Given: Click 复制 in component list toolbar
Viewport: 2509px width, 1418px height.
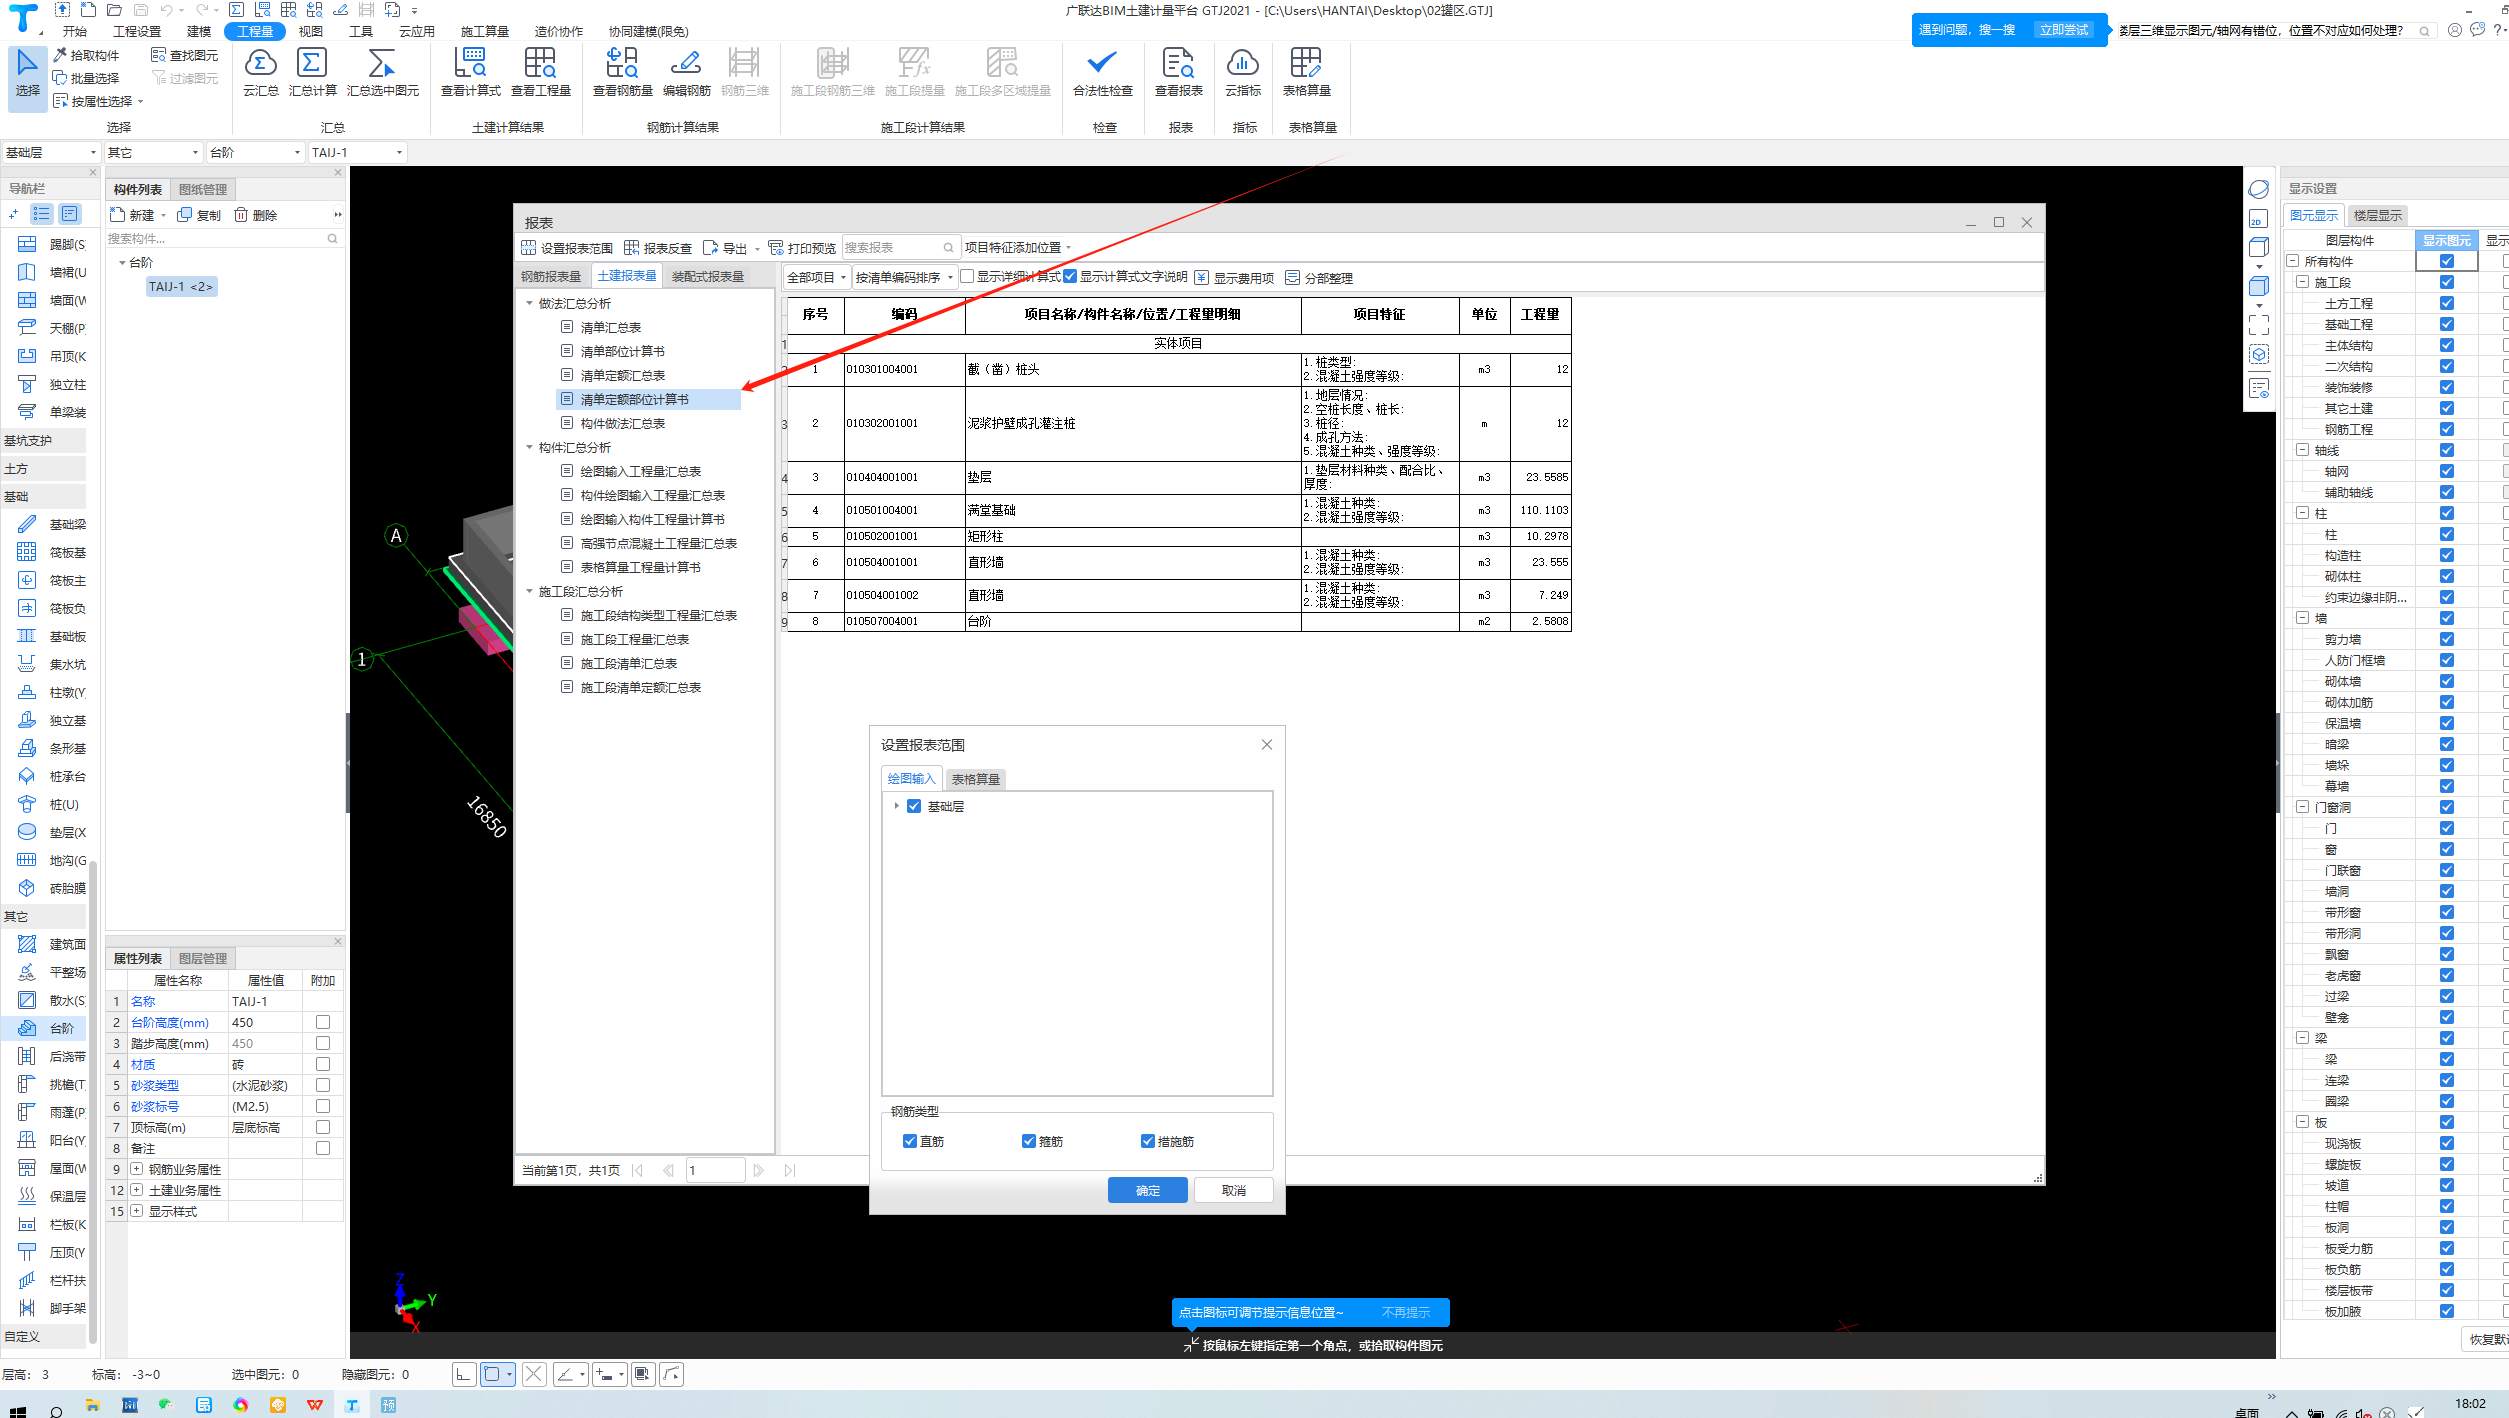Looking at the screenshot, I should [199, 215].
